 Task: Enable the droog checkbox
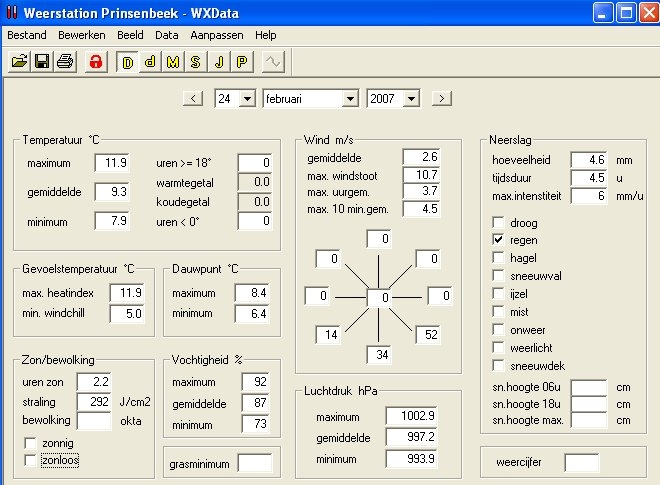pyautogui.click(x=498, y=222)
